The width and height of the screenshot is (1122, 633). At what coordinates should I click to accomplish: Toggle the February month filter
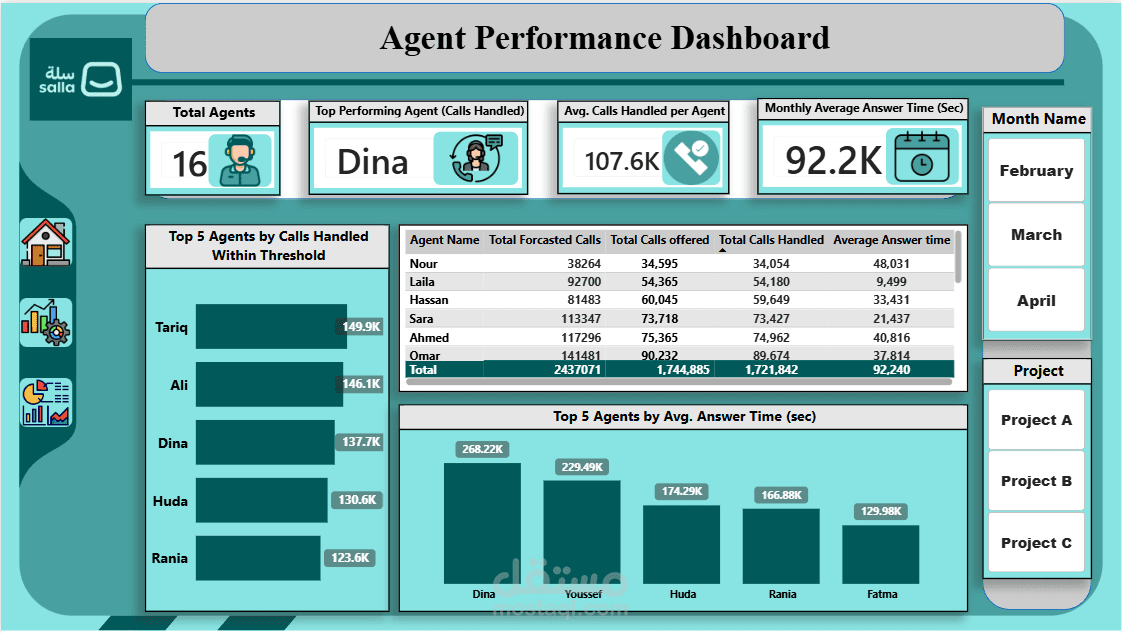click(1035, 170)
